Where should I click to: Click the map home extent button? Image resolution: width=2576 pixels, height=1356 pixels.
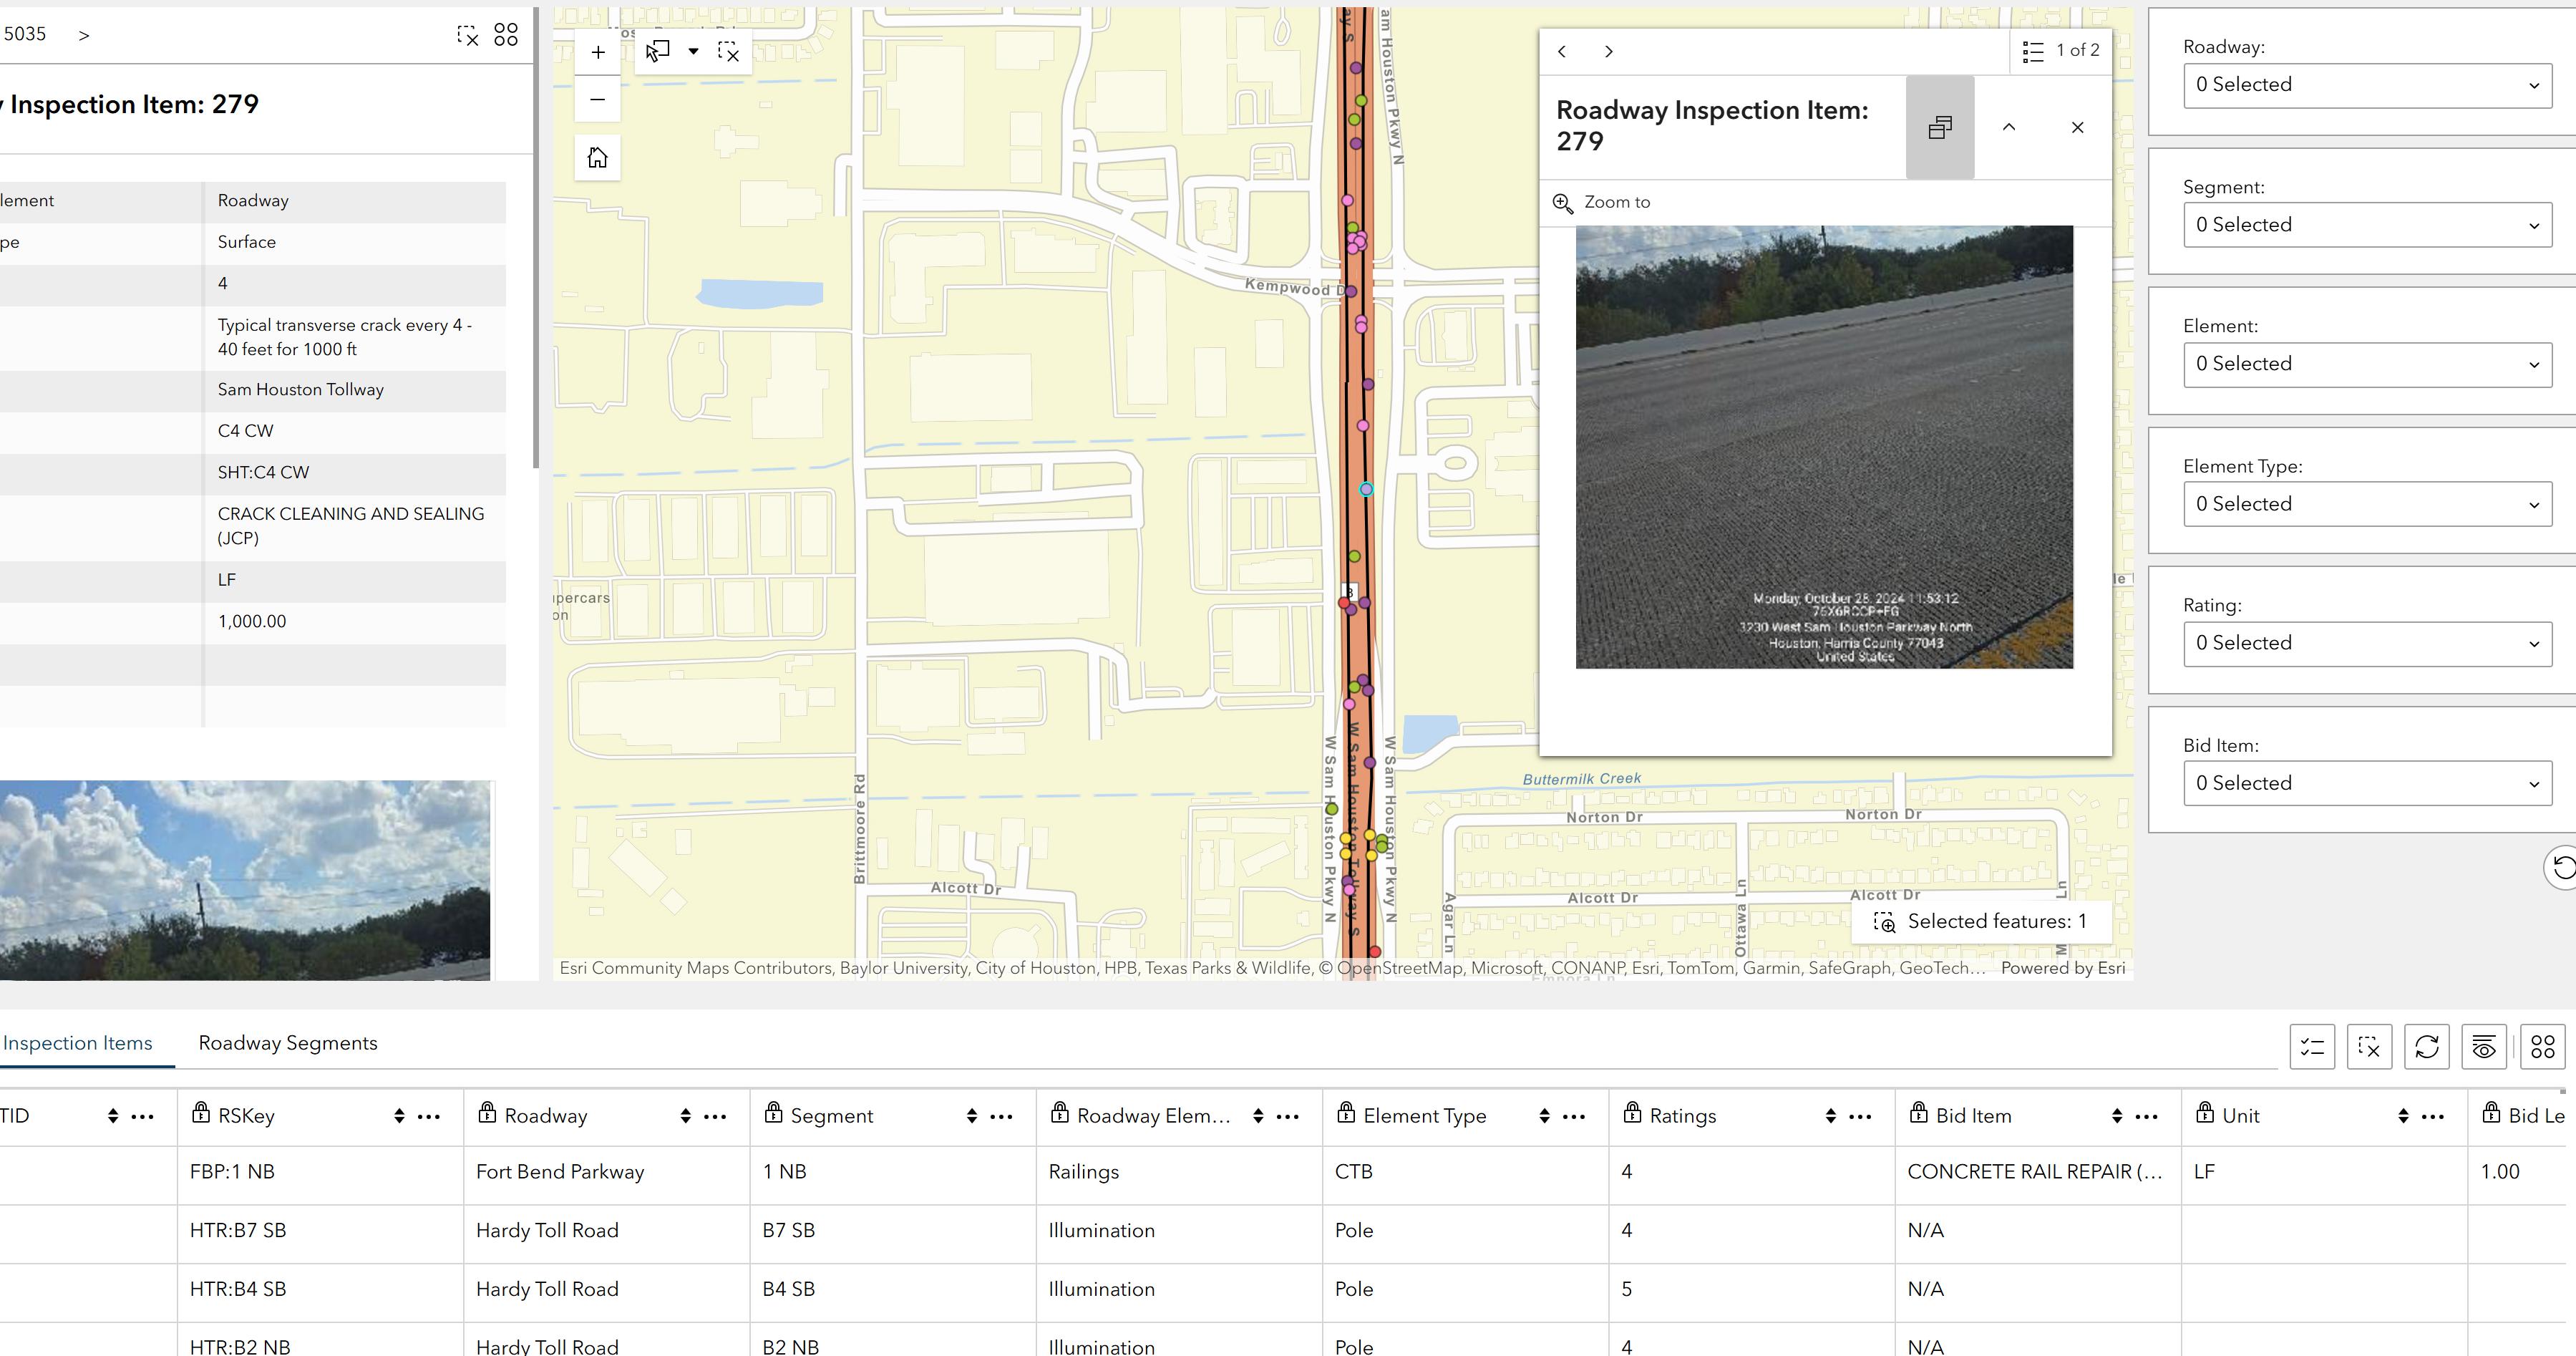click(598, 158)
